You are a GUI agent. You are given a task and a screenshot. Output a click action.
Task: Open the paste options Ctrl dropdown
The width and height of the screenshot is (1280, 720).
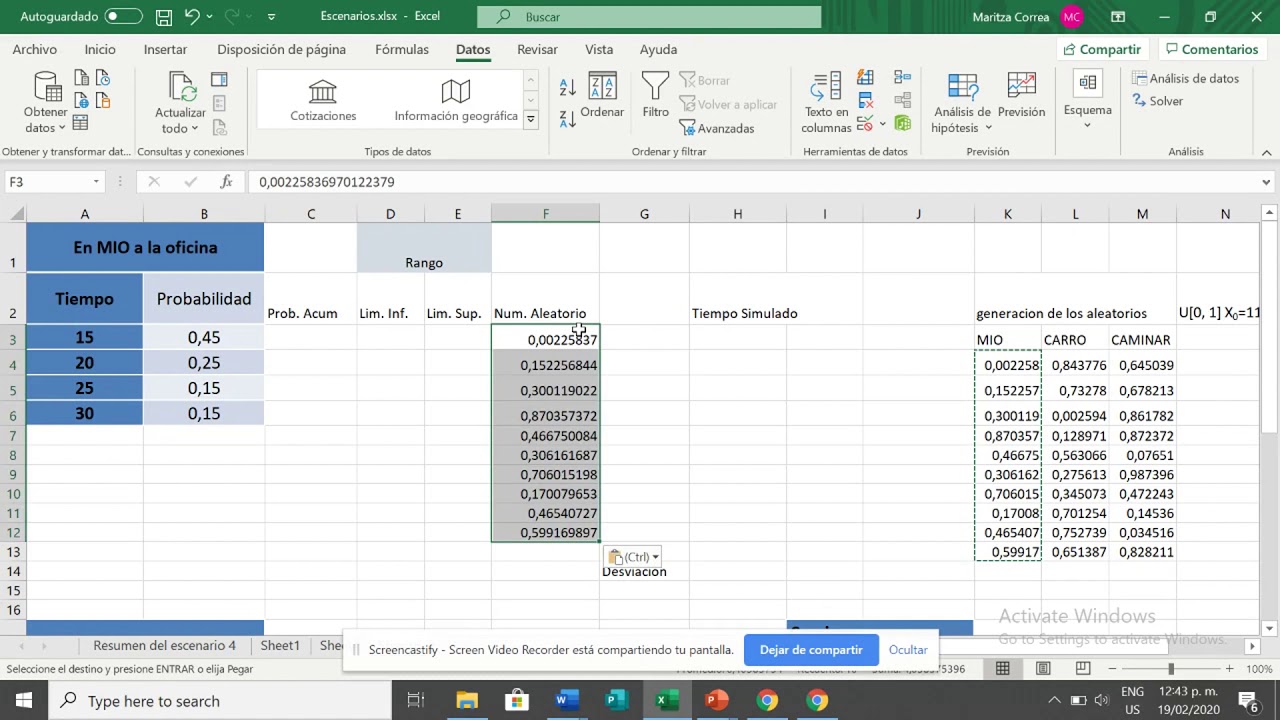point(634,557)
